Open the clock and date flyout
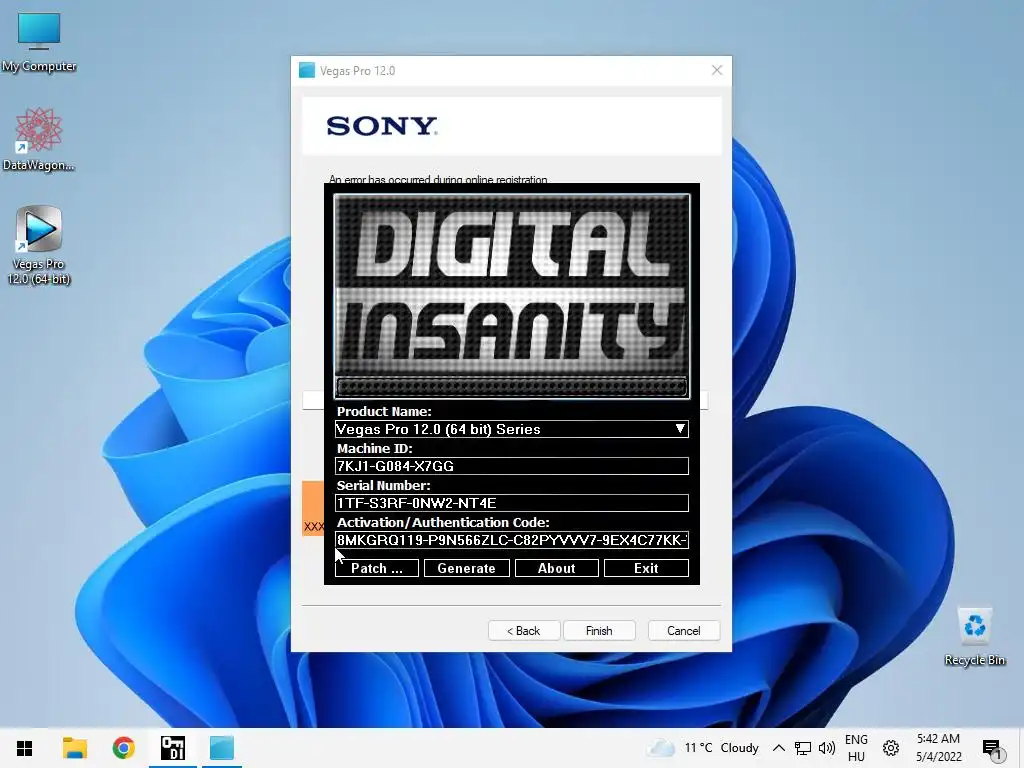The width and height of the screenshot is (1024, 768). [x=938, y=748]
